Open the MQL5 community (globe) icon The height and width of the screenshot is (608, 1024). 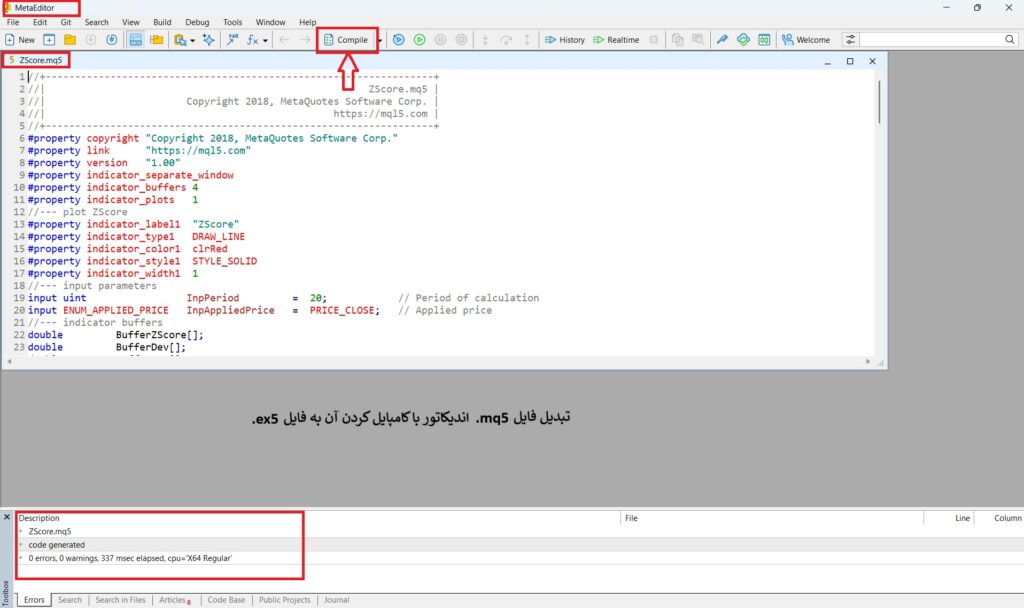tap(743, 40)
